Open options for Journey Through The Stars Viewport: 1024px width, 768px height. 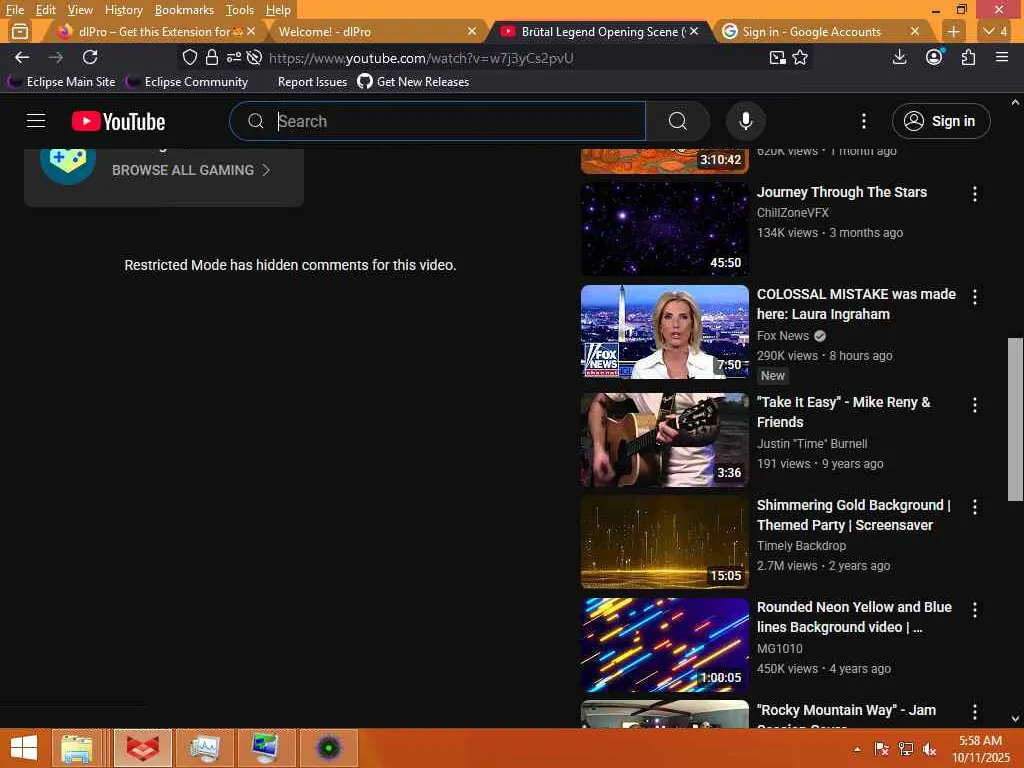974,194
